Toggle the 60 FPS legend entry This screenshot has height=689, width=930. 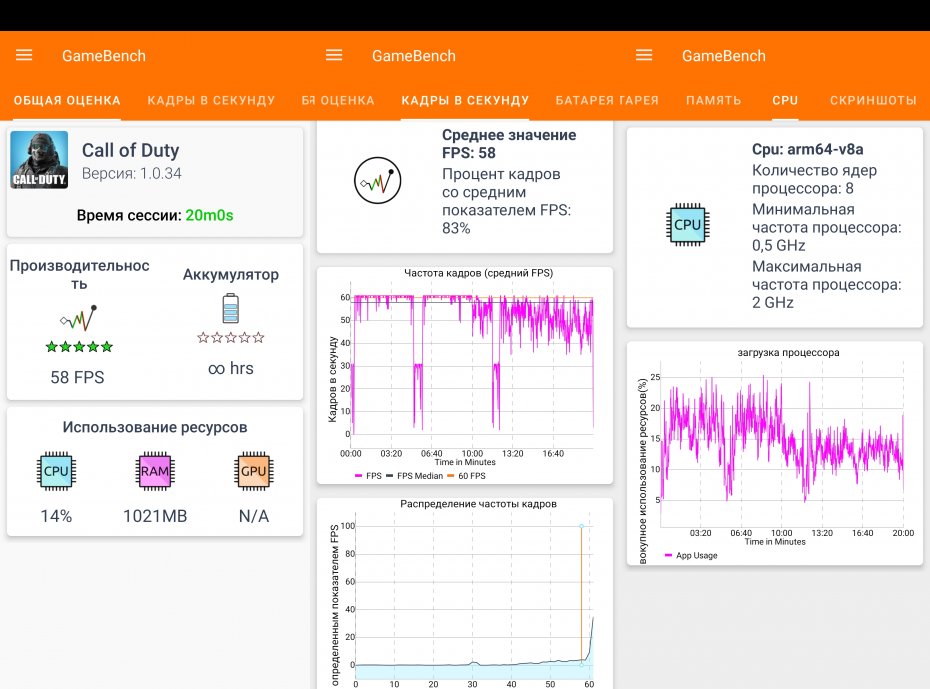[x=466, y=476]
